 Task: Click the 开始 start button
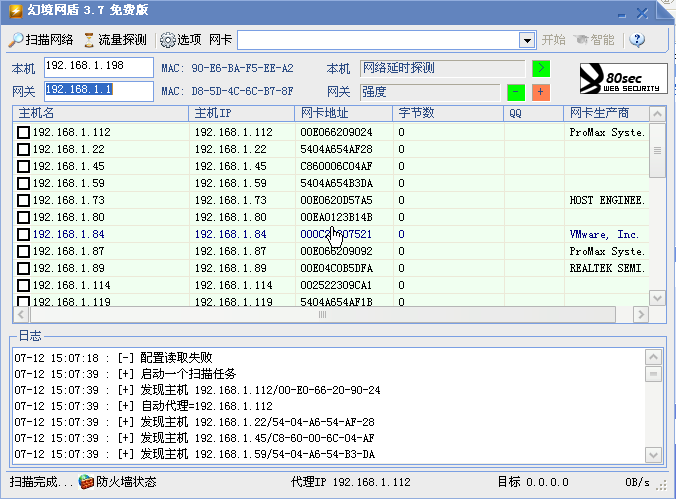click(554, 40)
